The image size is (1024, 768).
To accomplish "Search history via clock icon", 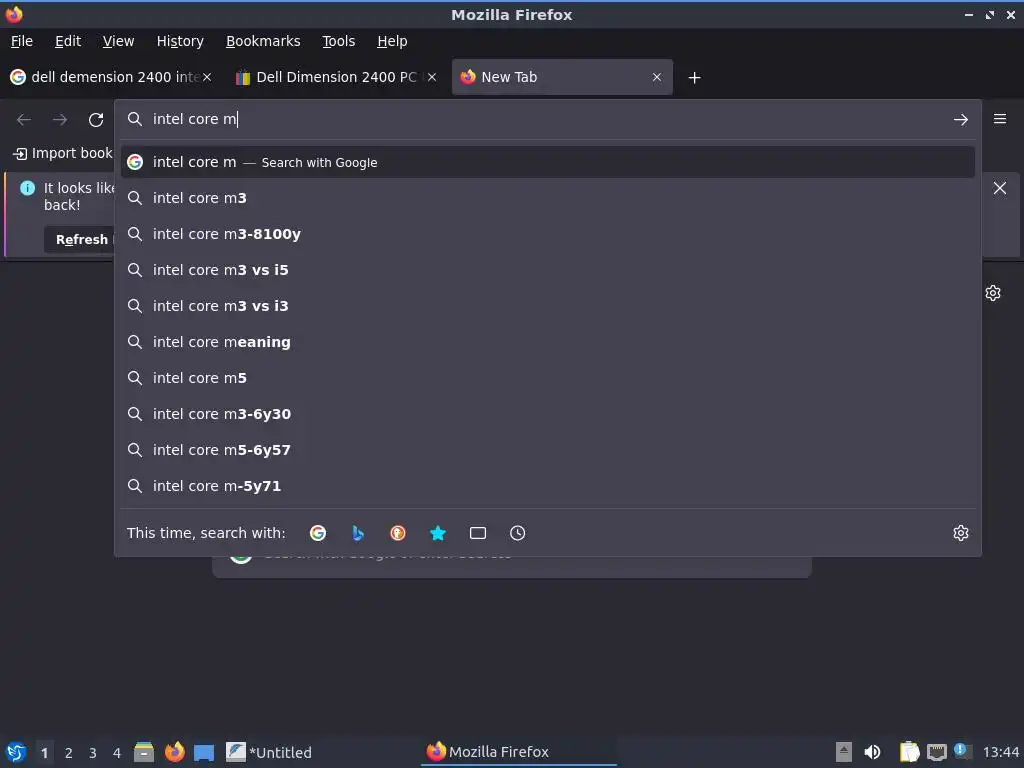I will point(517,533).
